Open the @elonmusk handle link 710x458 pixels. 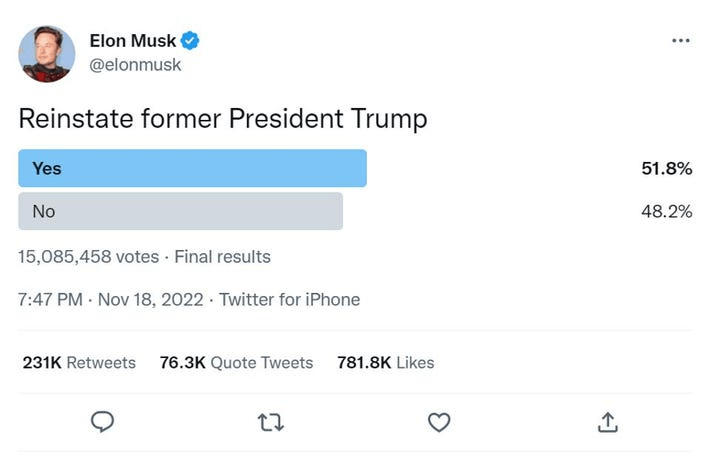point(135,65)
